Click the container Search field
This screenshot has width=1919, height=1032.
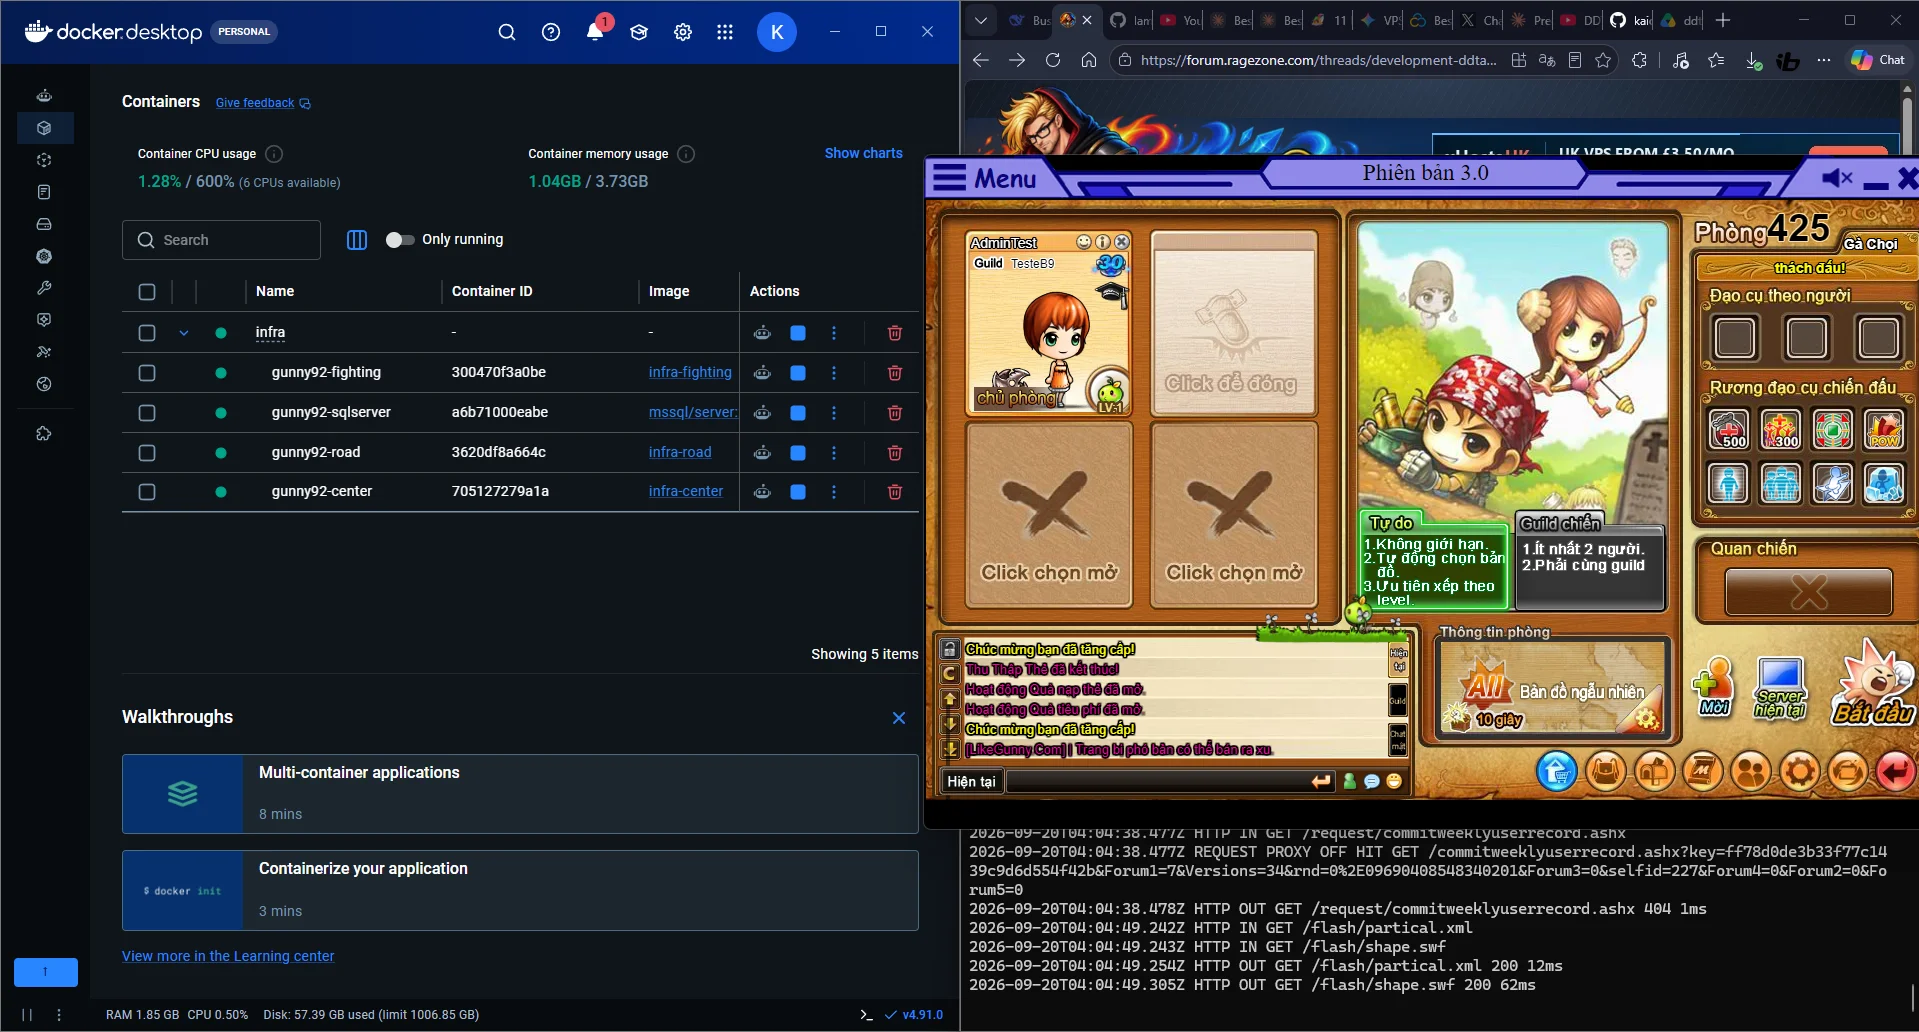coord(221,240)
